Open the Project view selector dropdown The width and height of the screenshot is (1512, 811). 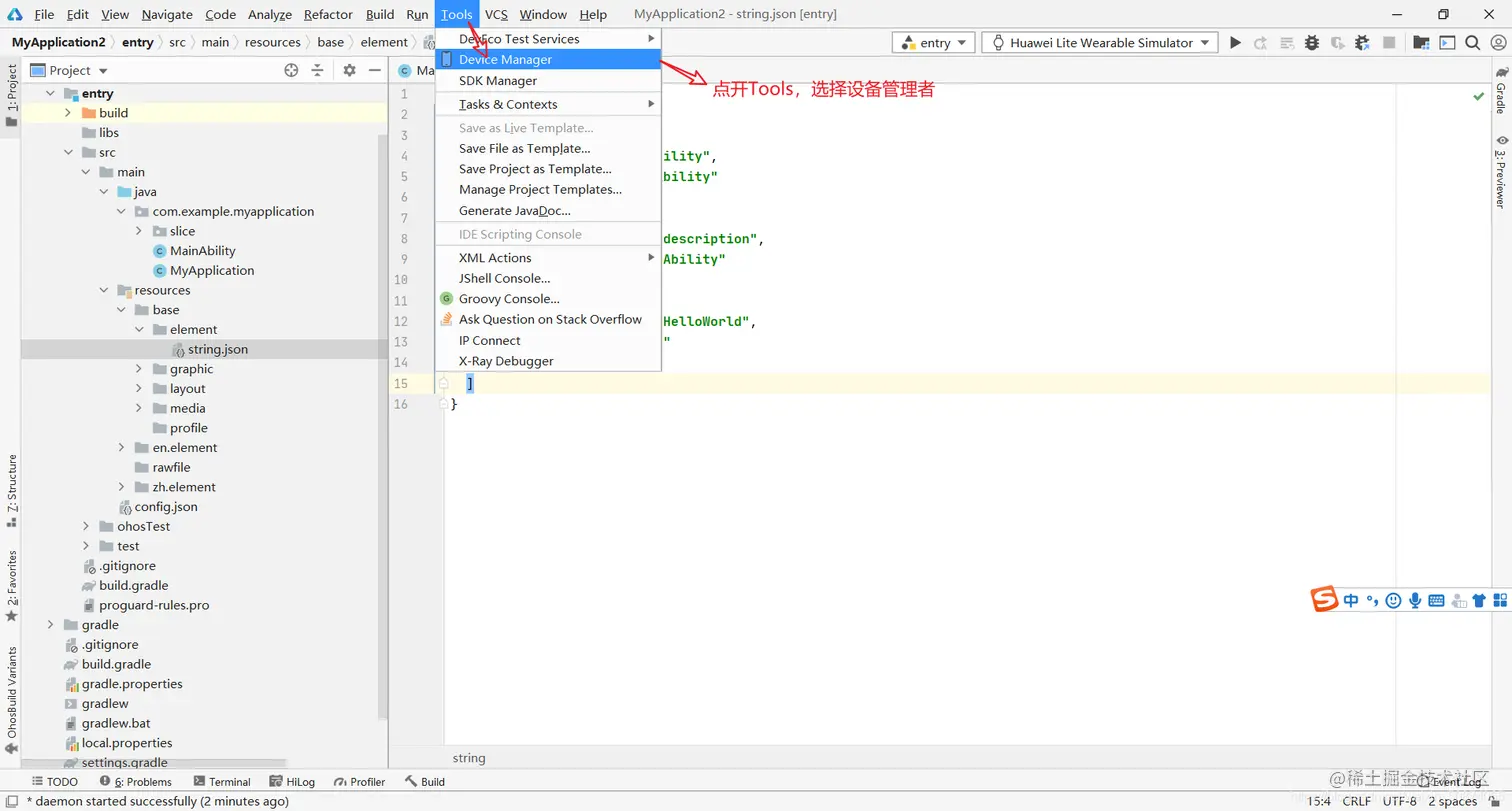click(69, 70)
